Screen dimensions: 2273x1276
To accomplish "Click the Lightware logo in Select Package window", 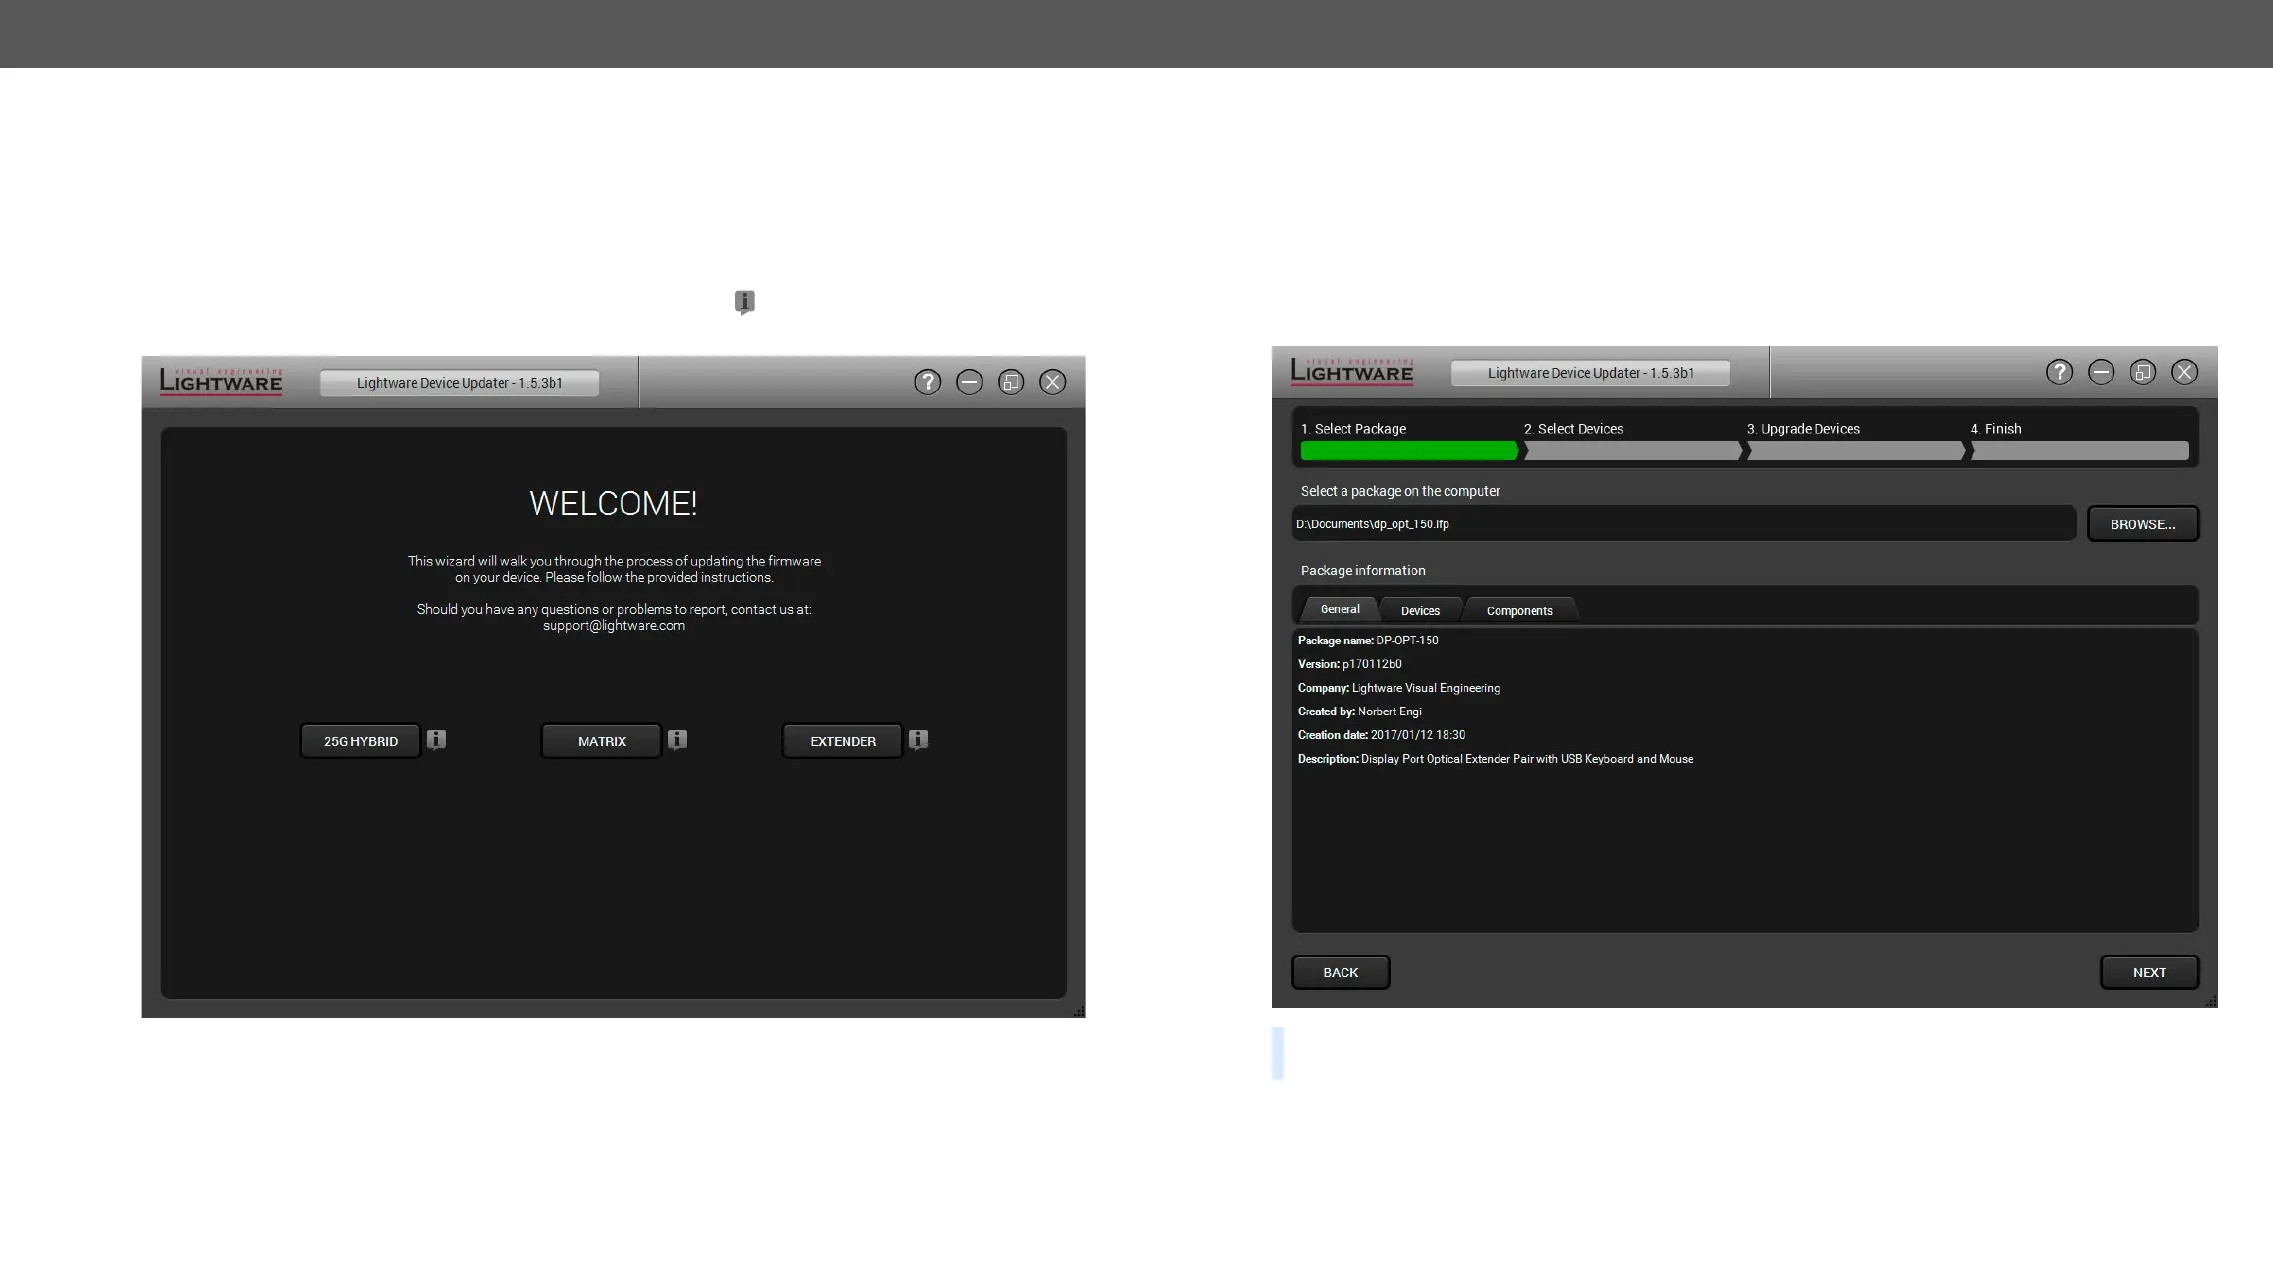I will pos(1352,371).
